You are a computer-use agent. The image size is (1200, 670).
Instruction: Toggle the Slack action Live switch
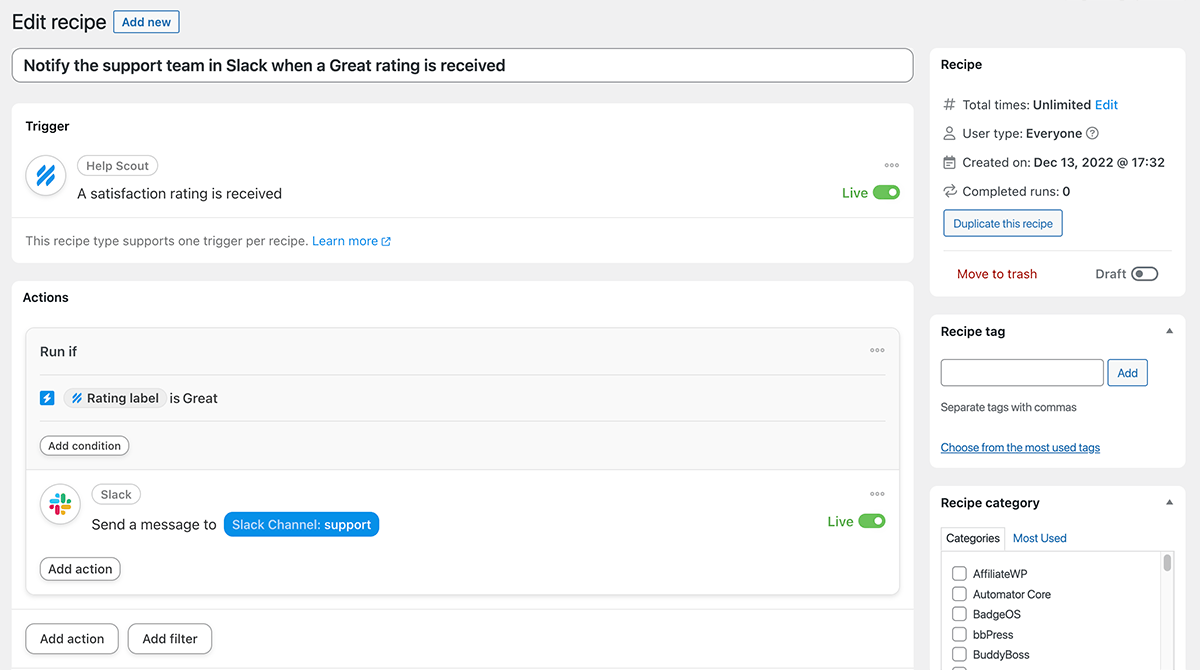[872, 521]
